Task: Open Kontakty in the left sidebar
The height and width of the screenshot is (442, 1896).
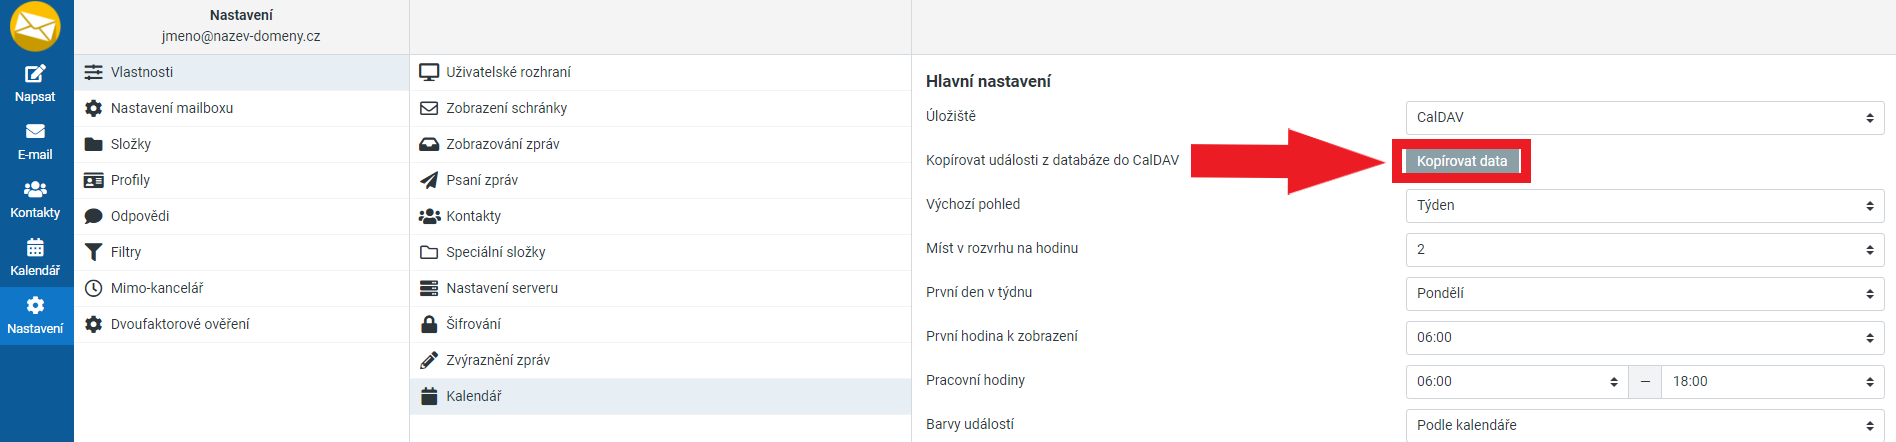Action: tap(35, 199)
